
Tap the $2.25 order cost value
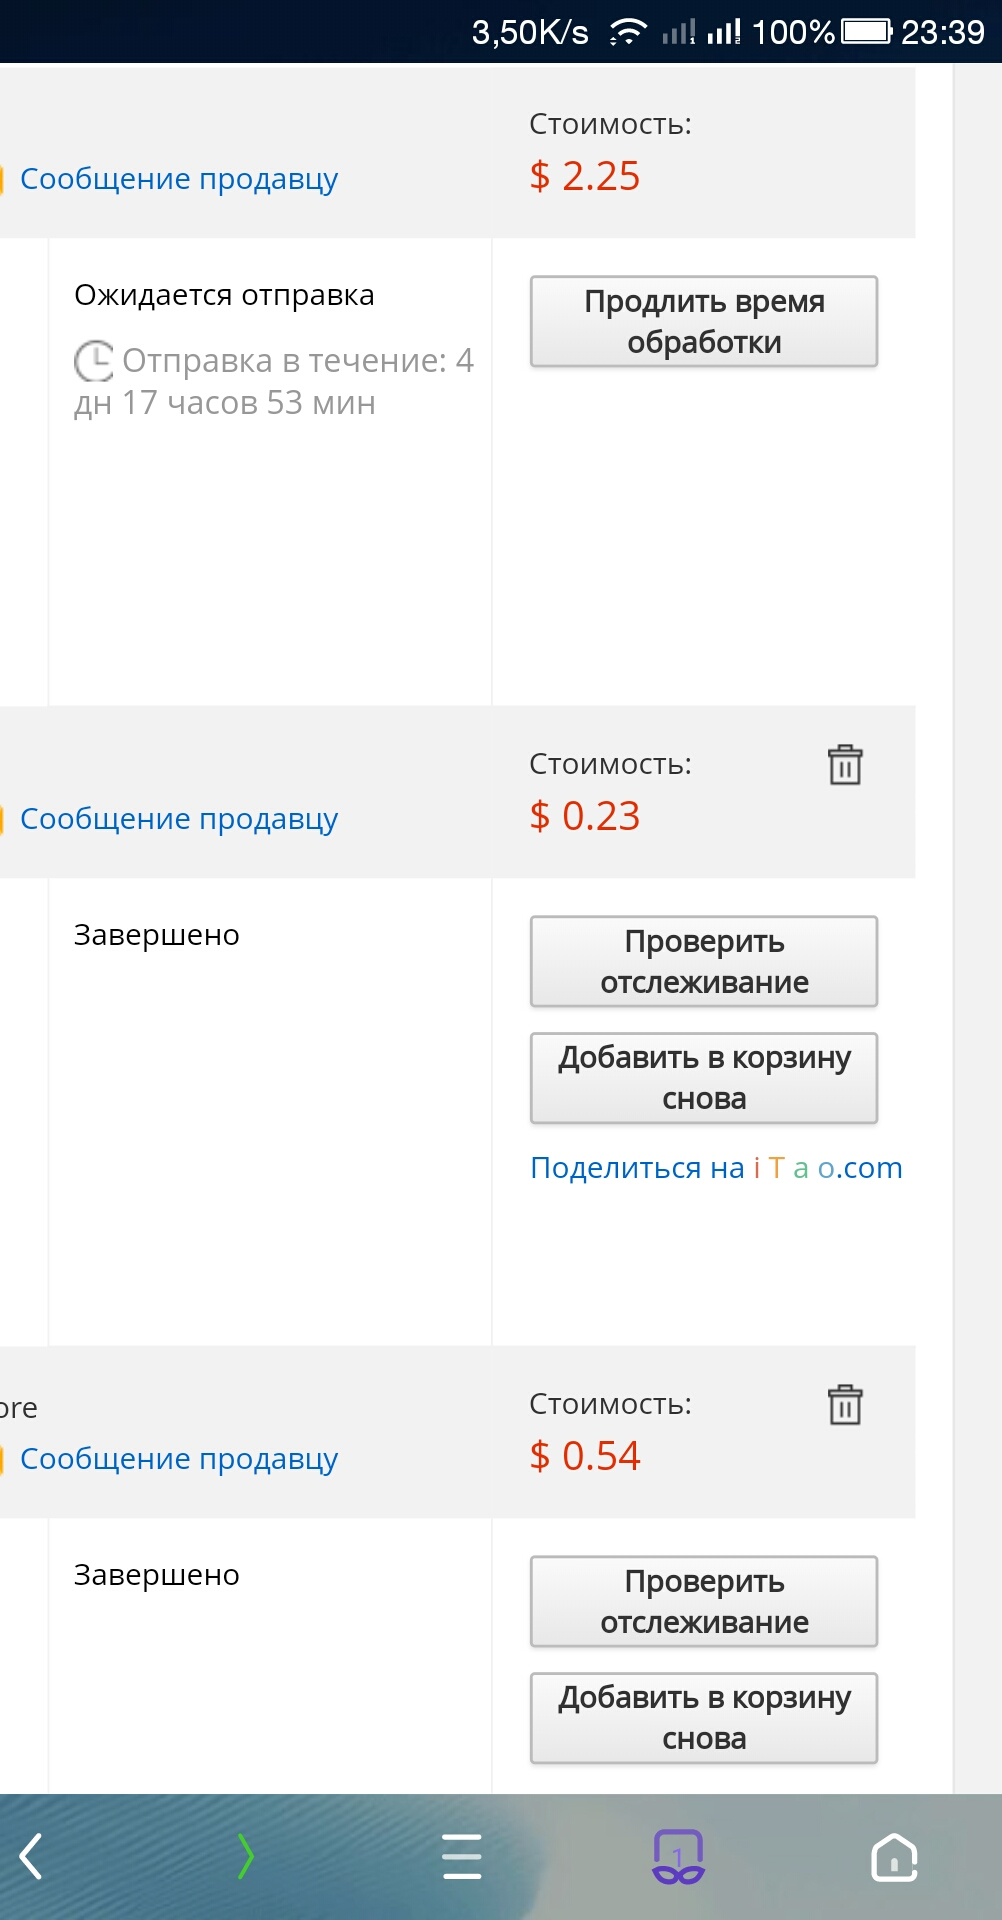(585, 176)
